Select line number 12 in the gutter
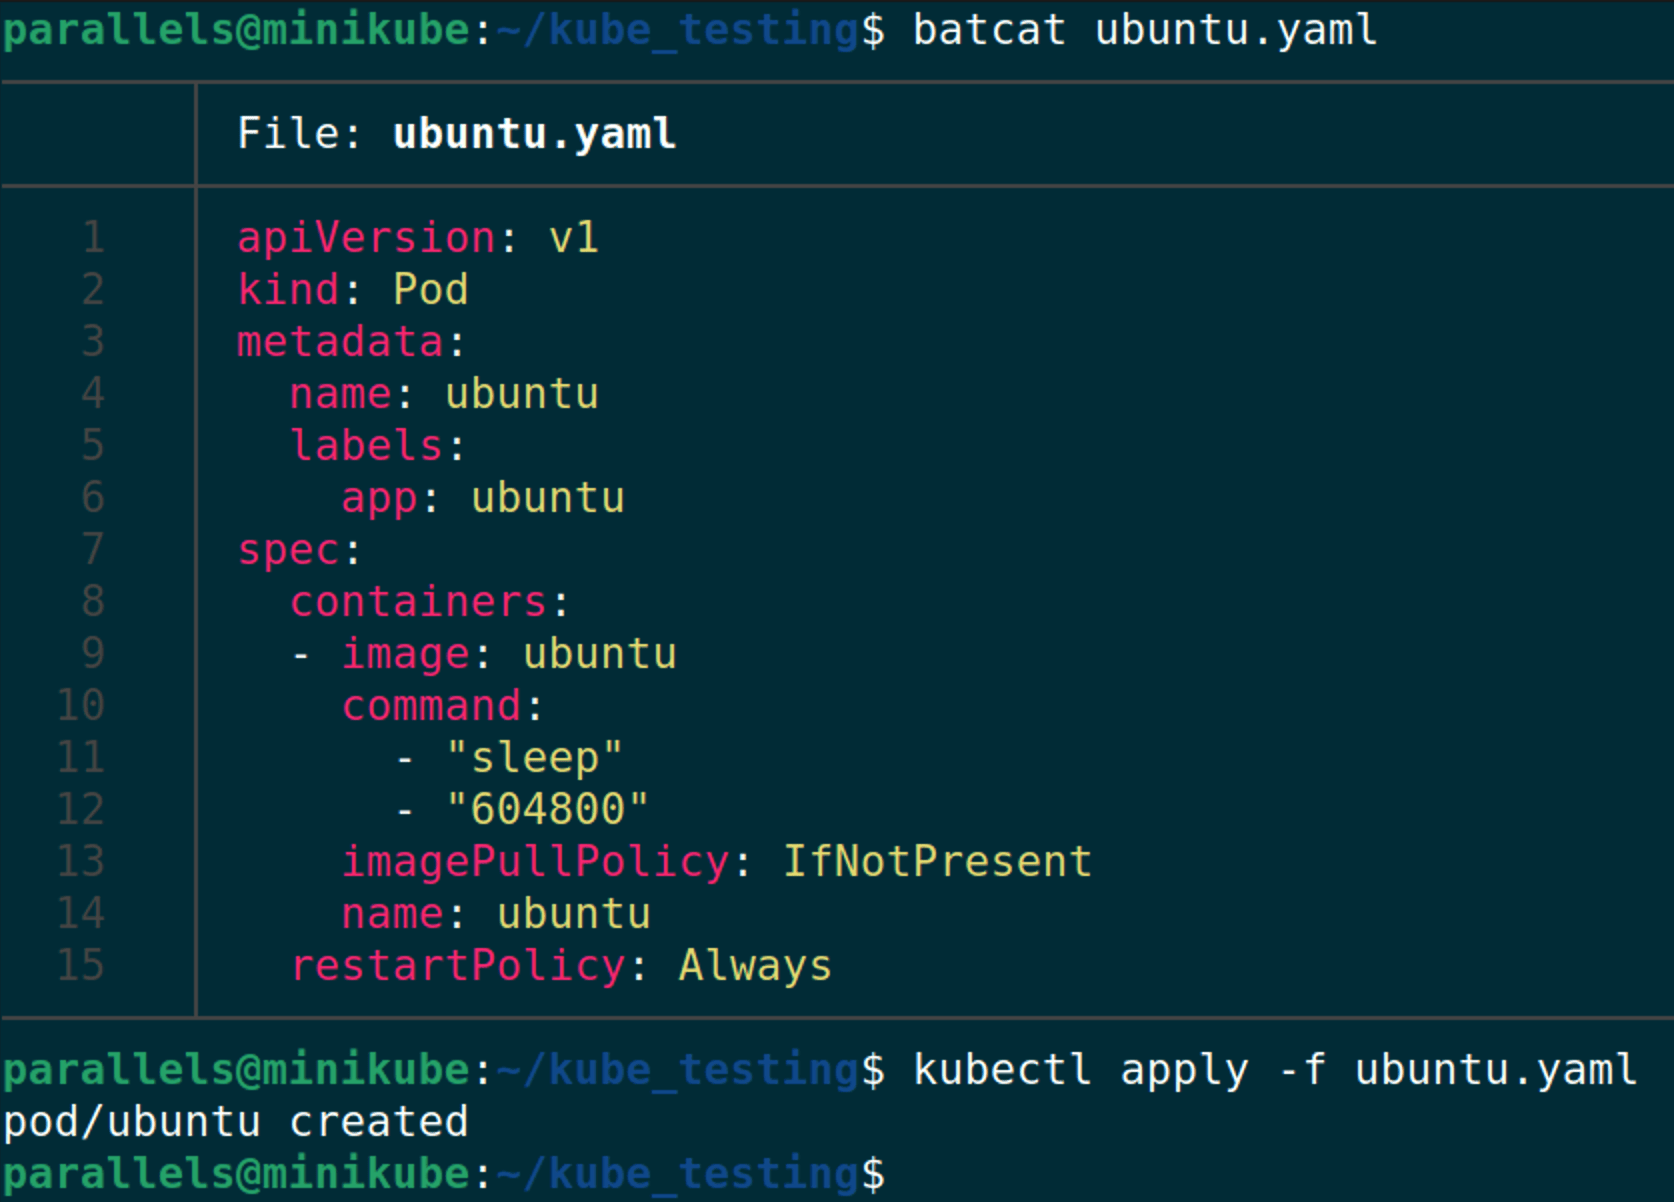The width and height of the screenshot is (1674, 1202). point(80,809)
